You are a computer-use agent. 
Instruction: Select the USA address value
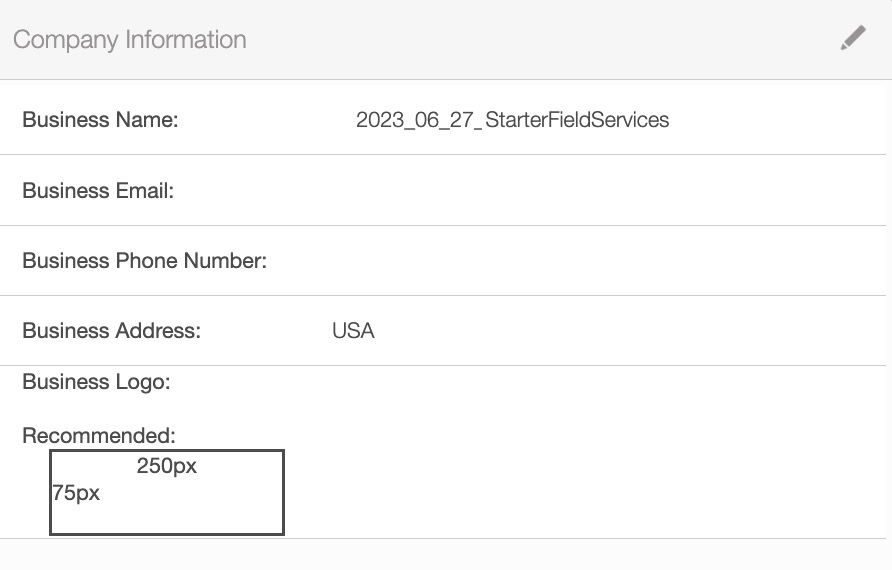pyautogui.click(x=353, y=331)
